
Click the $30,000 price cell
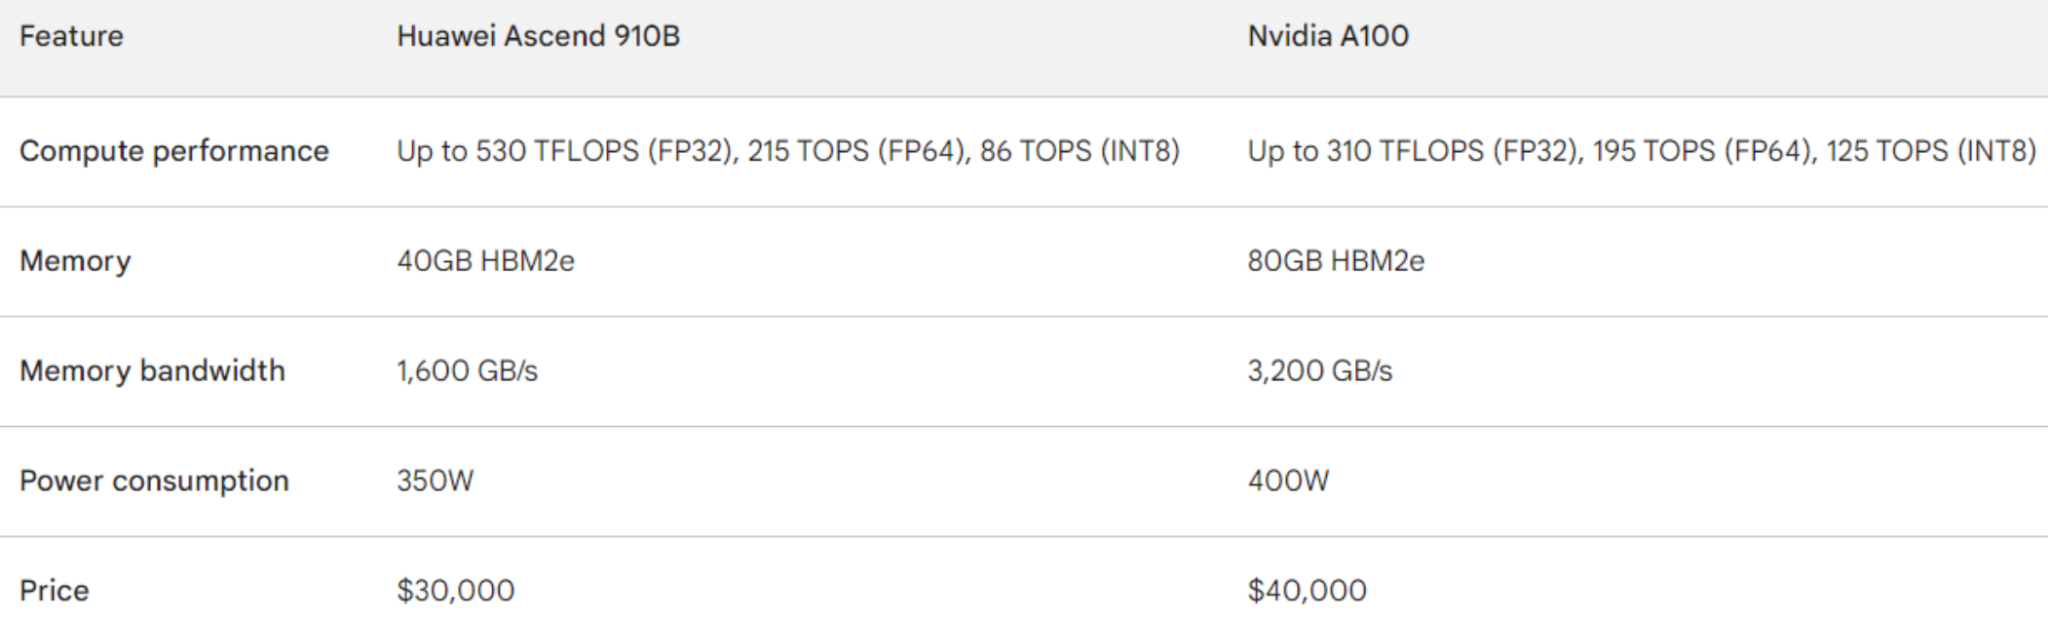click(x=455, y=591)
